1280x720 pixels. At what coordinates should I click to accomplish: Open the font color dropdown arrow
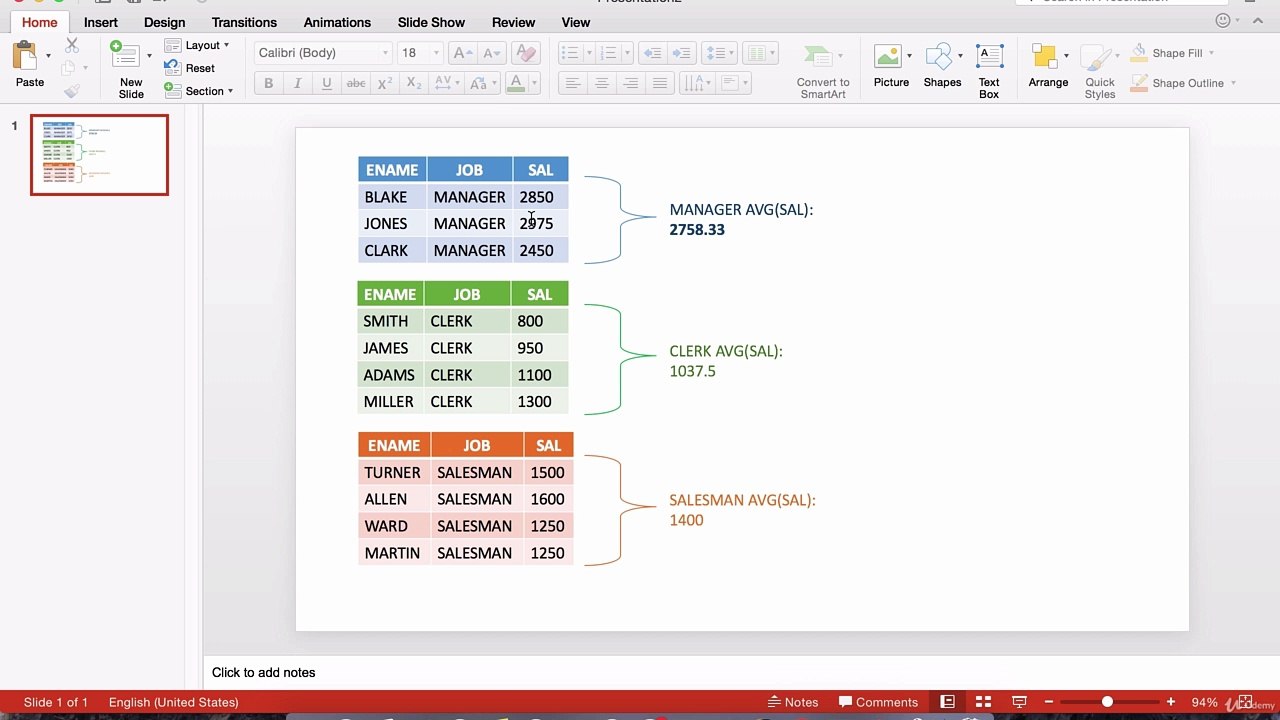534,84
